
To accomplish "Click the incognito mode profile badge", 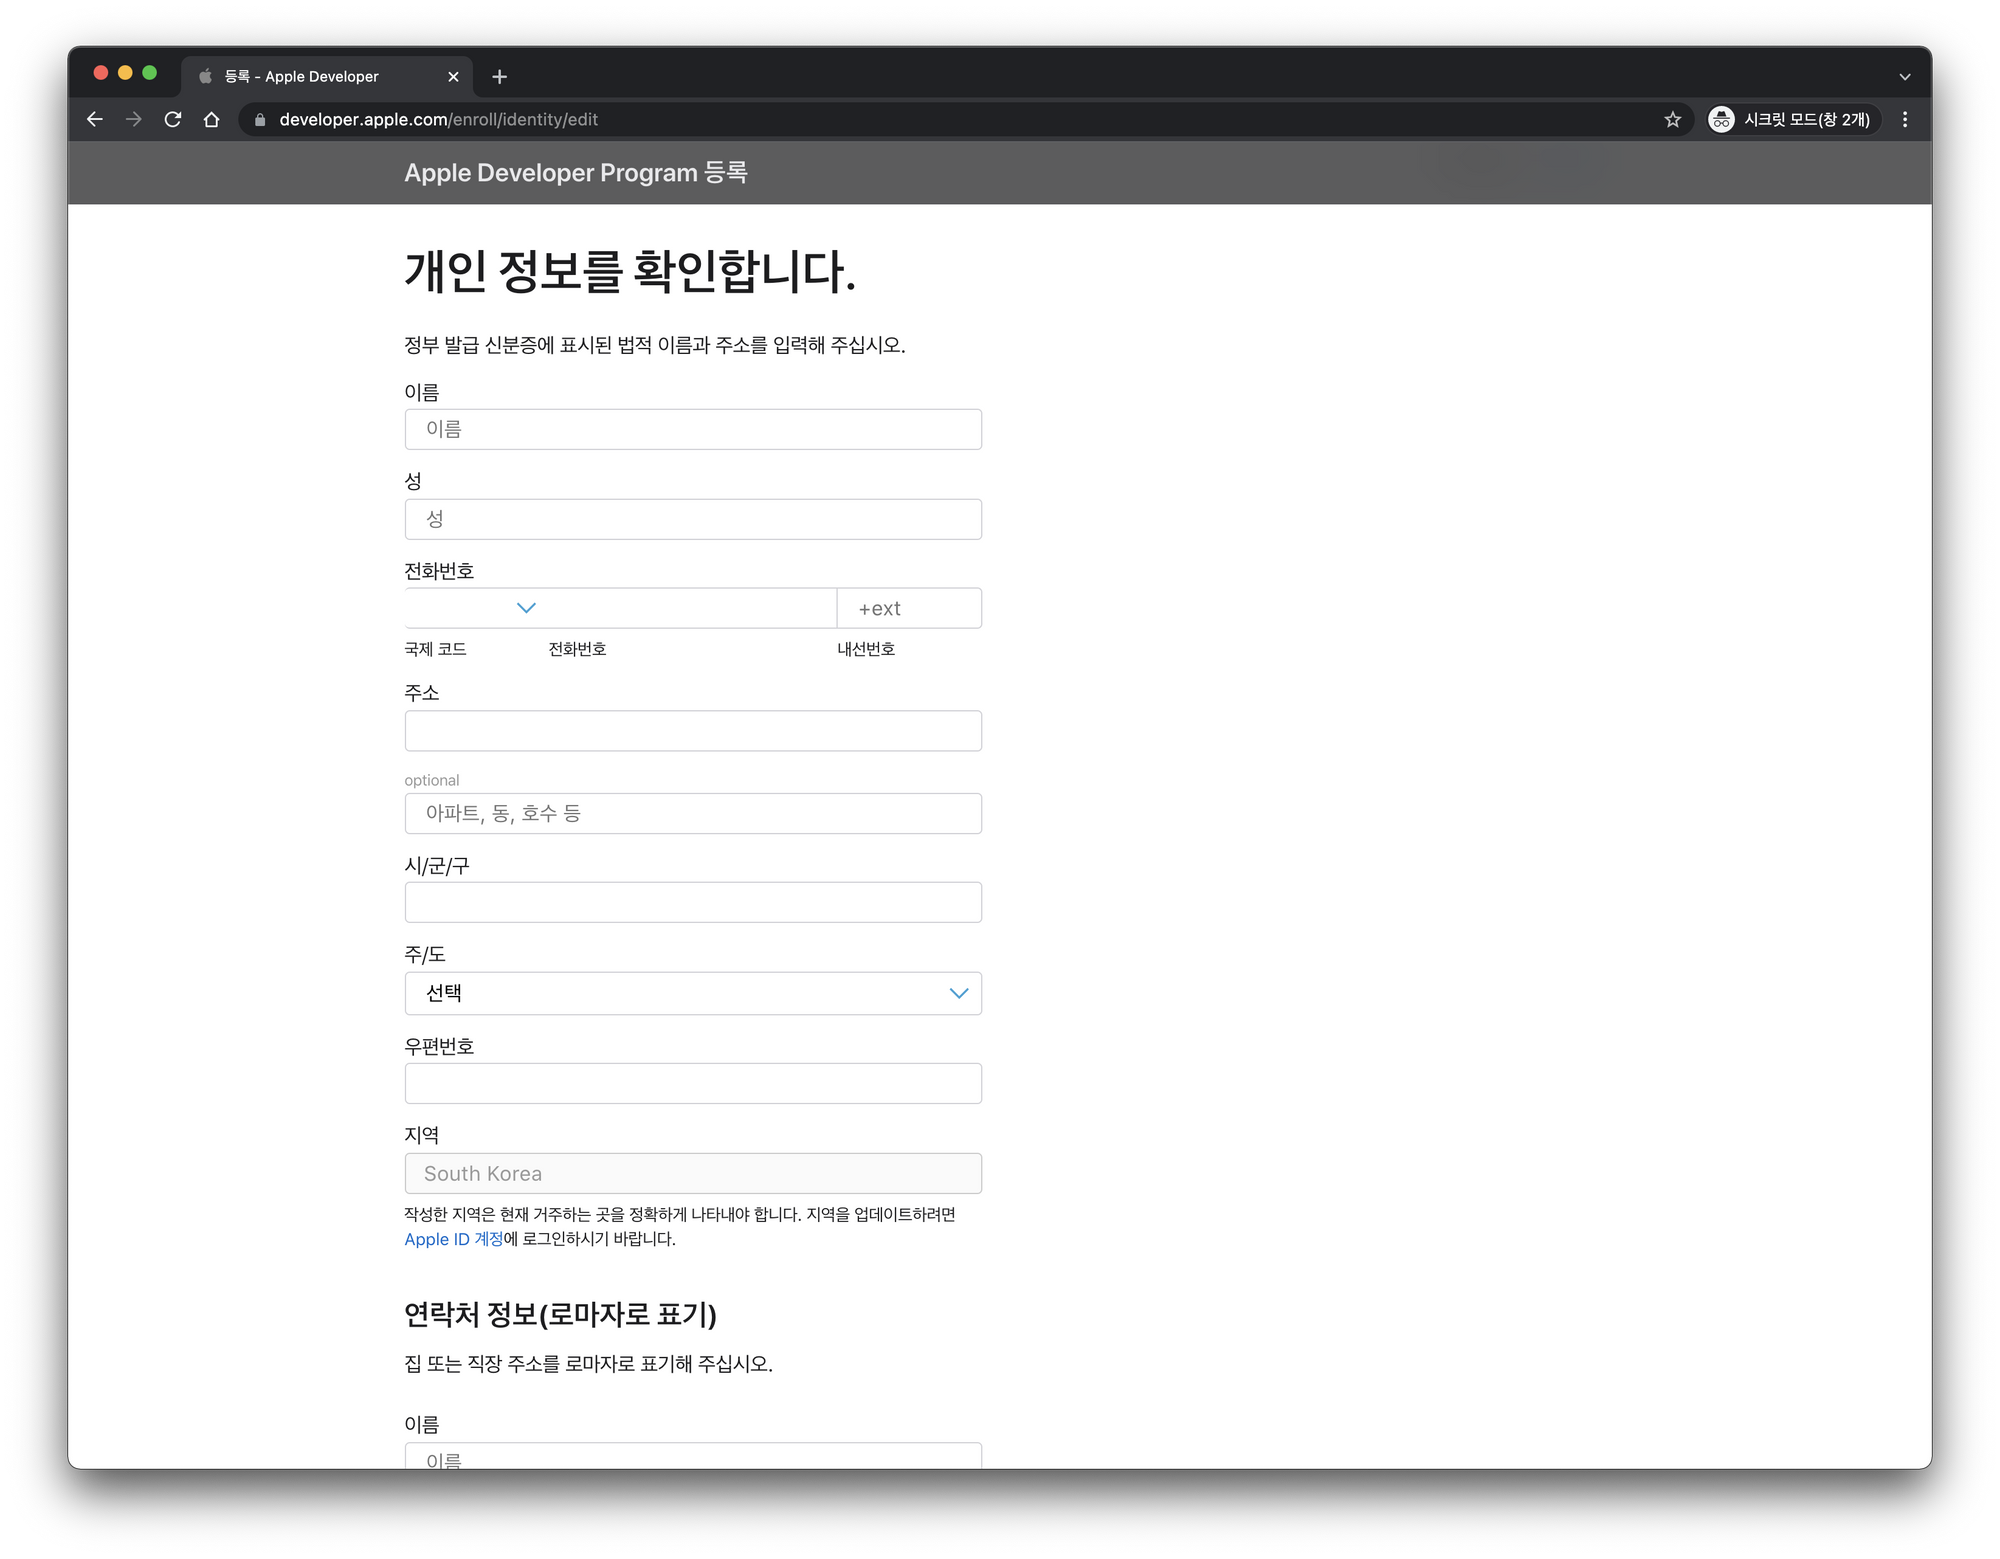I will (x=1792, y=119).
